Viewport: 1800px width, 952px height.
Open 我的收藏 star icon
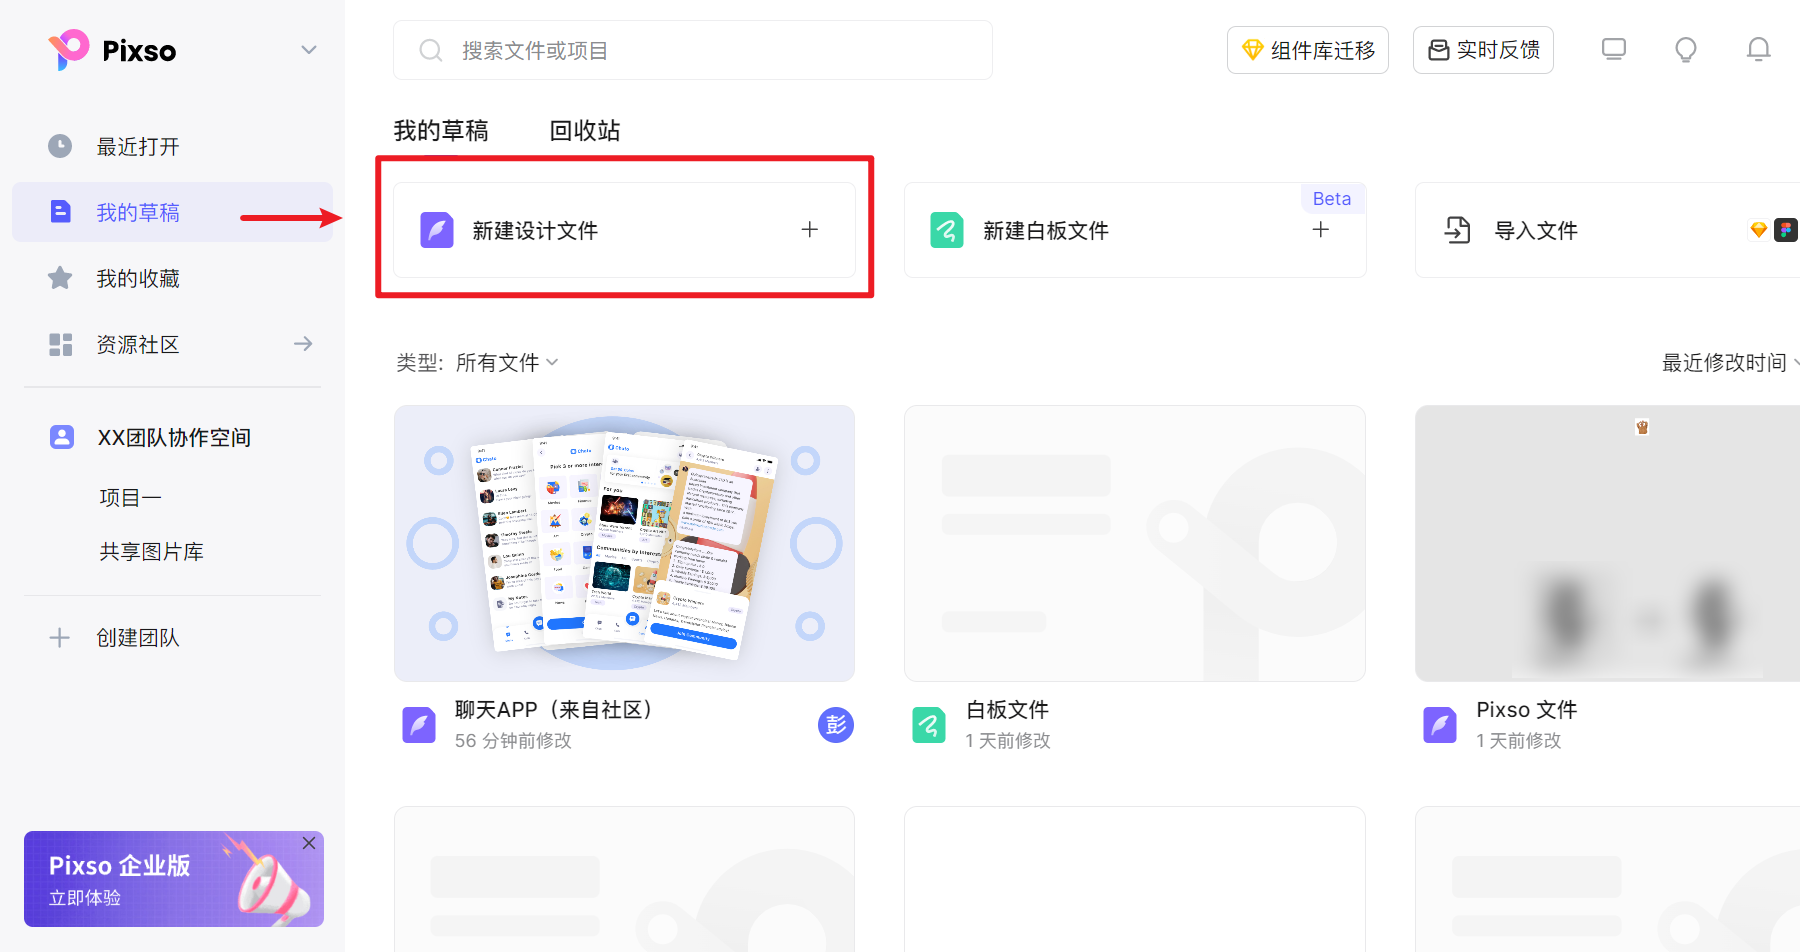click(x=60, y=278)
